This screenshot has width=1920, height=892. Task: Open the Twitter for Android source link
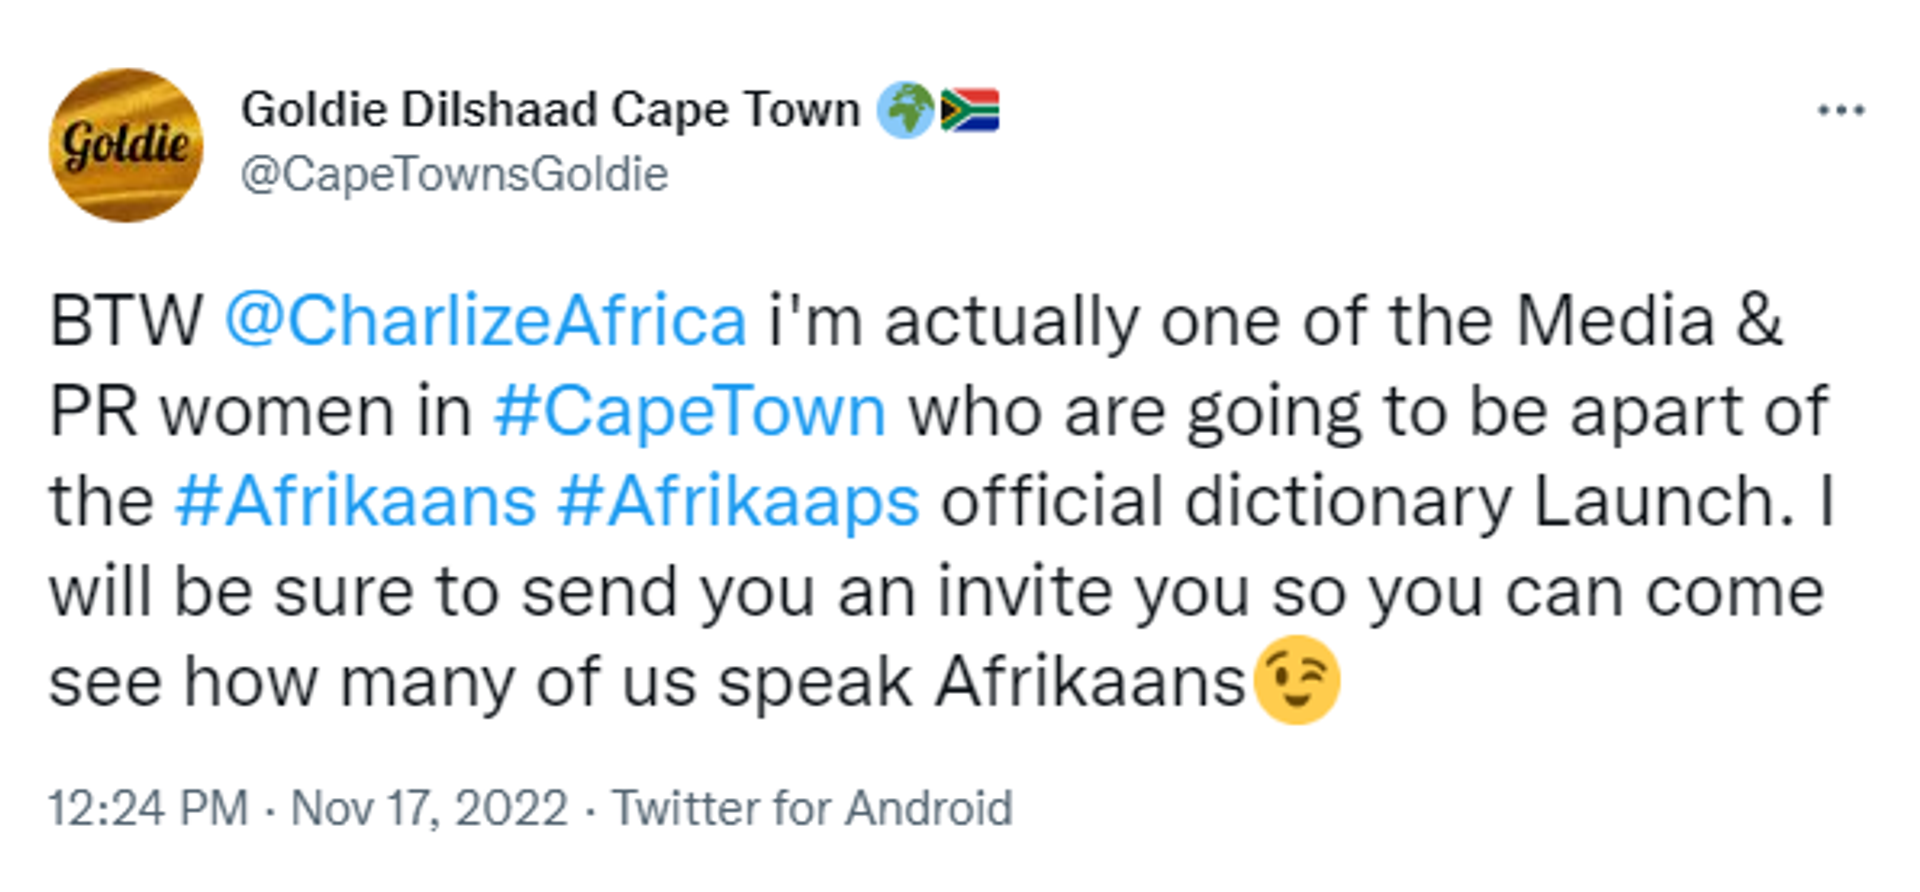coord(813,808)
